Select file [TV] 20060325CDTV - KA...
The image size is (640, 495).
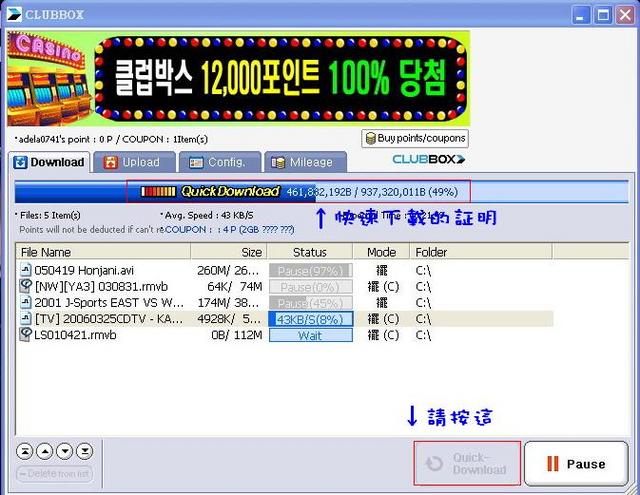click(109, 319)
